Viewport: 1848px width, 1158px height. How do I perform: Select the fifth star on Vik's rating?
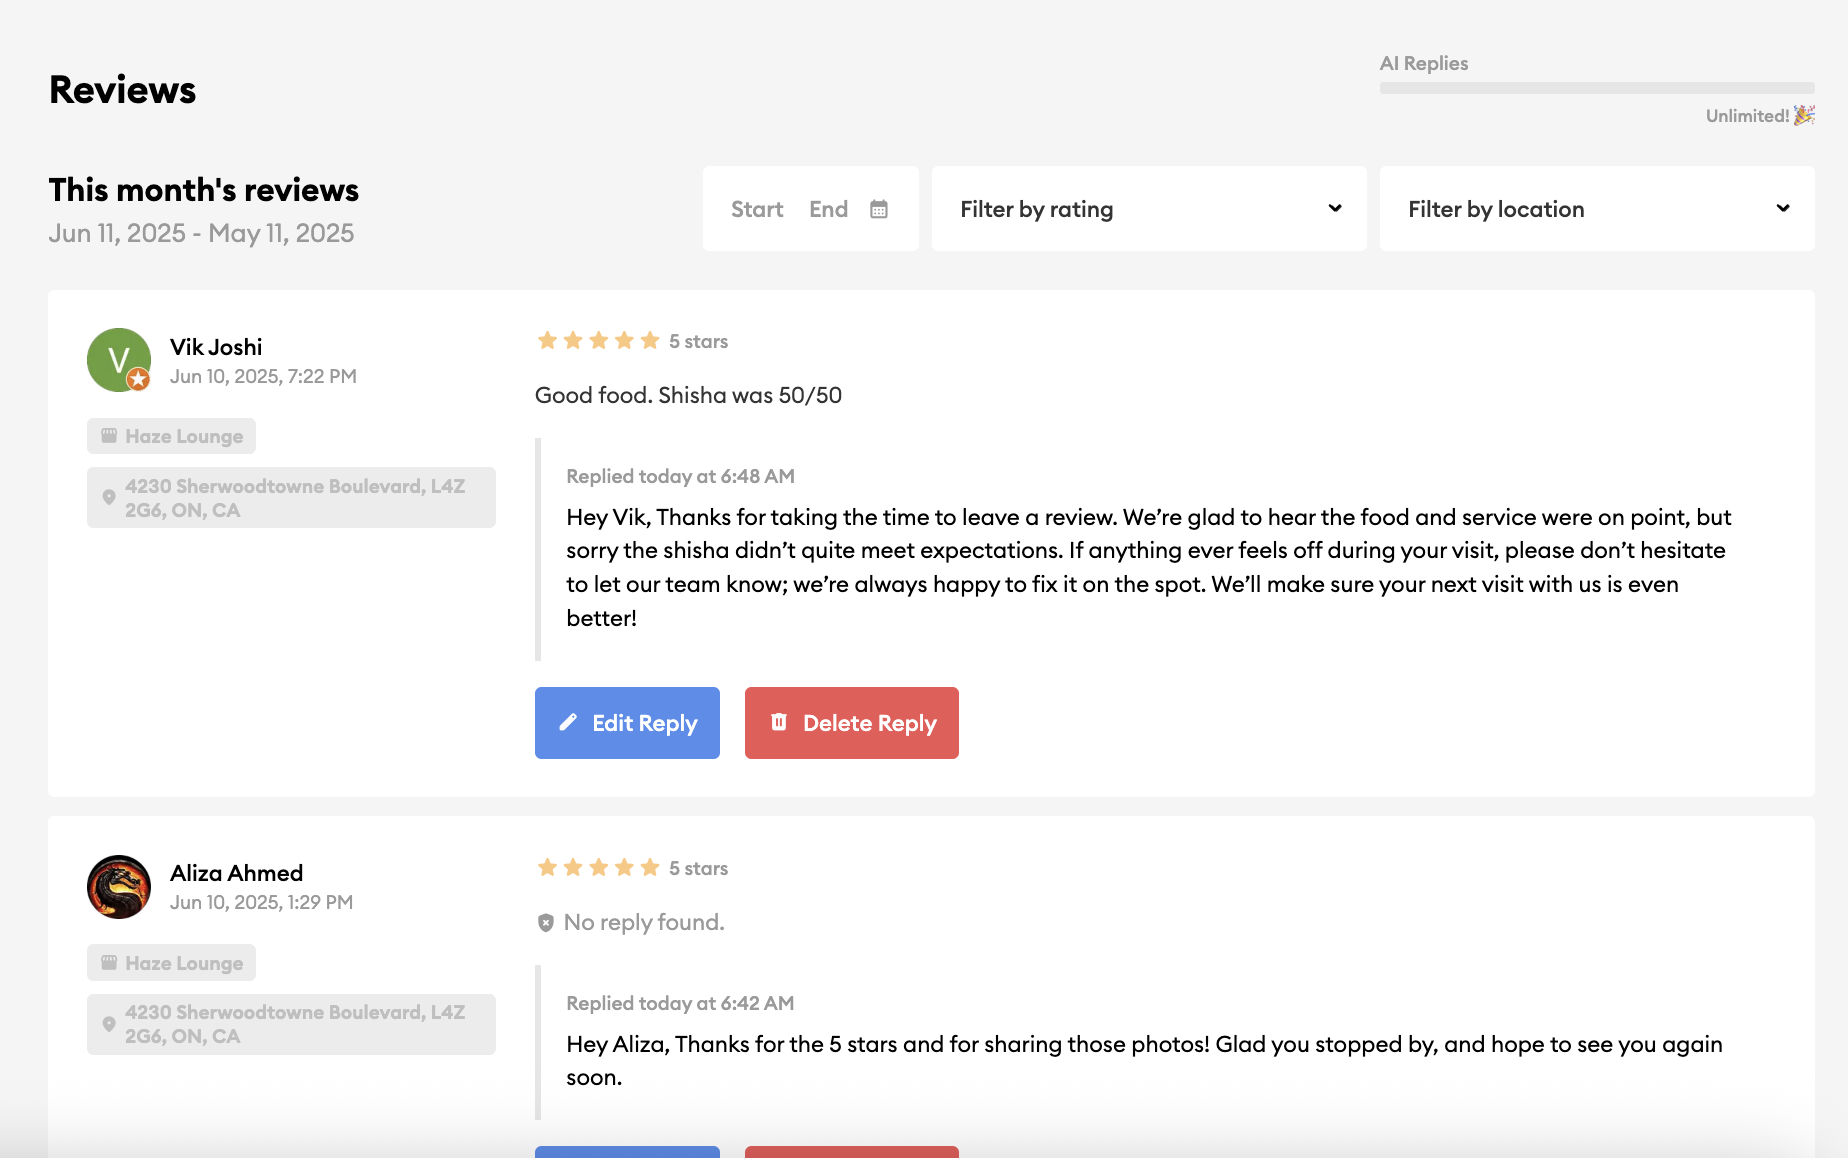[x=650, y=340]
